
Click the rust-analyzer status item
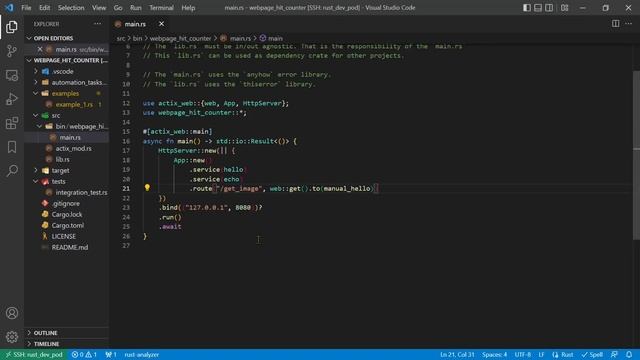pos(142,355)
